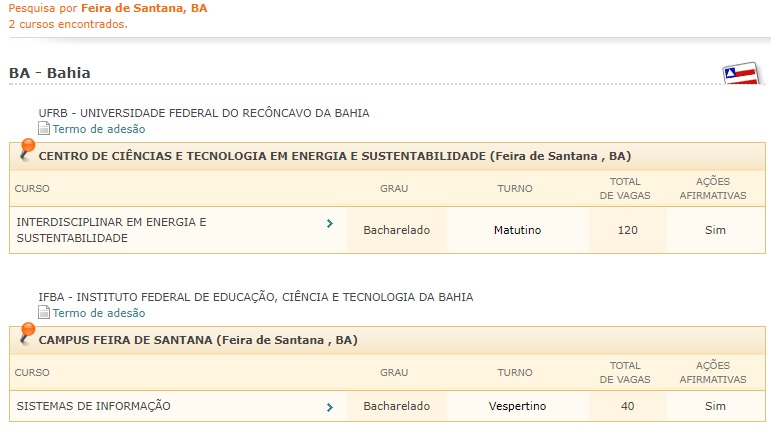
Task: Click the 120 total de vagas cell
Action: pyautogui.click(x=627, y=230)
